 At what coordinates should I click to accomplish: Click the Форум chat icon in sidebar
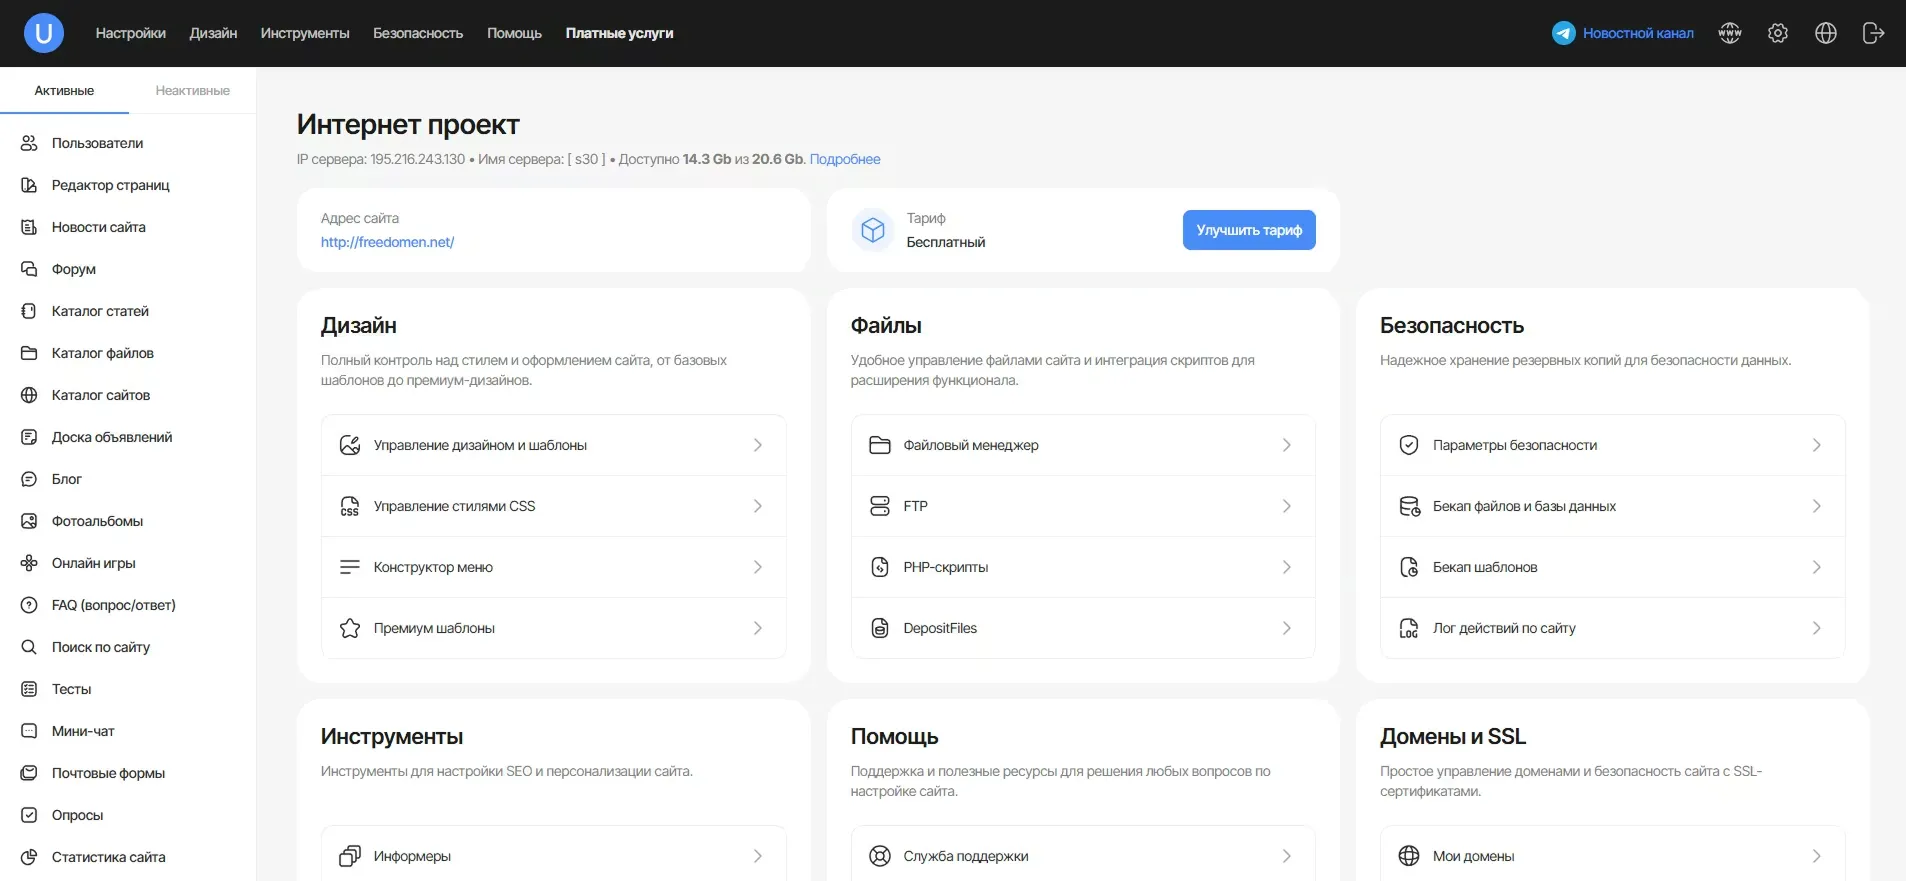[x=29, y=269]
